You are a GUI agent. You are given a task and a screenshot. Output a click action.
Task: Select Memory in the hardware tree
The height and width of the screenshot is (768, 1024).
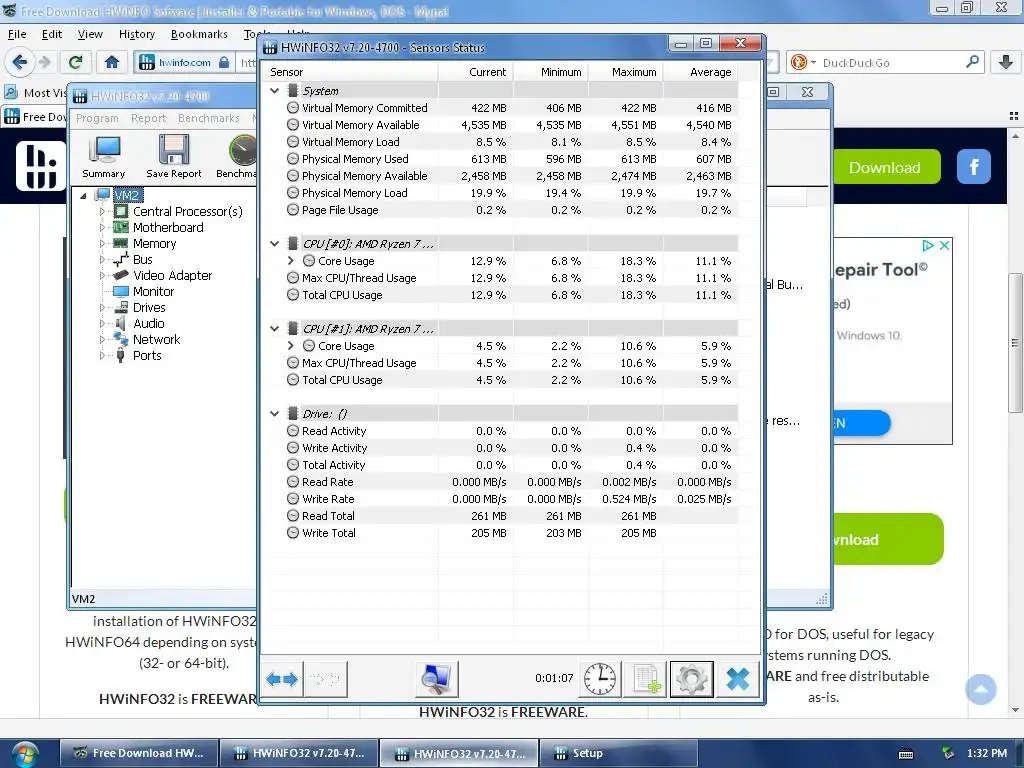point(154,244)
